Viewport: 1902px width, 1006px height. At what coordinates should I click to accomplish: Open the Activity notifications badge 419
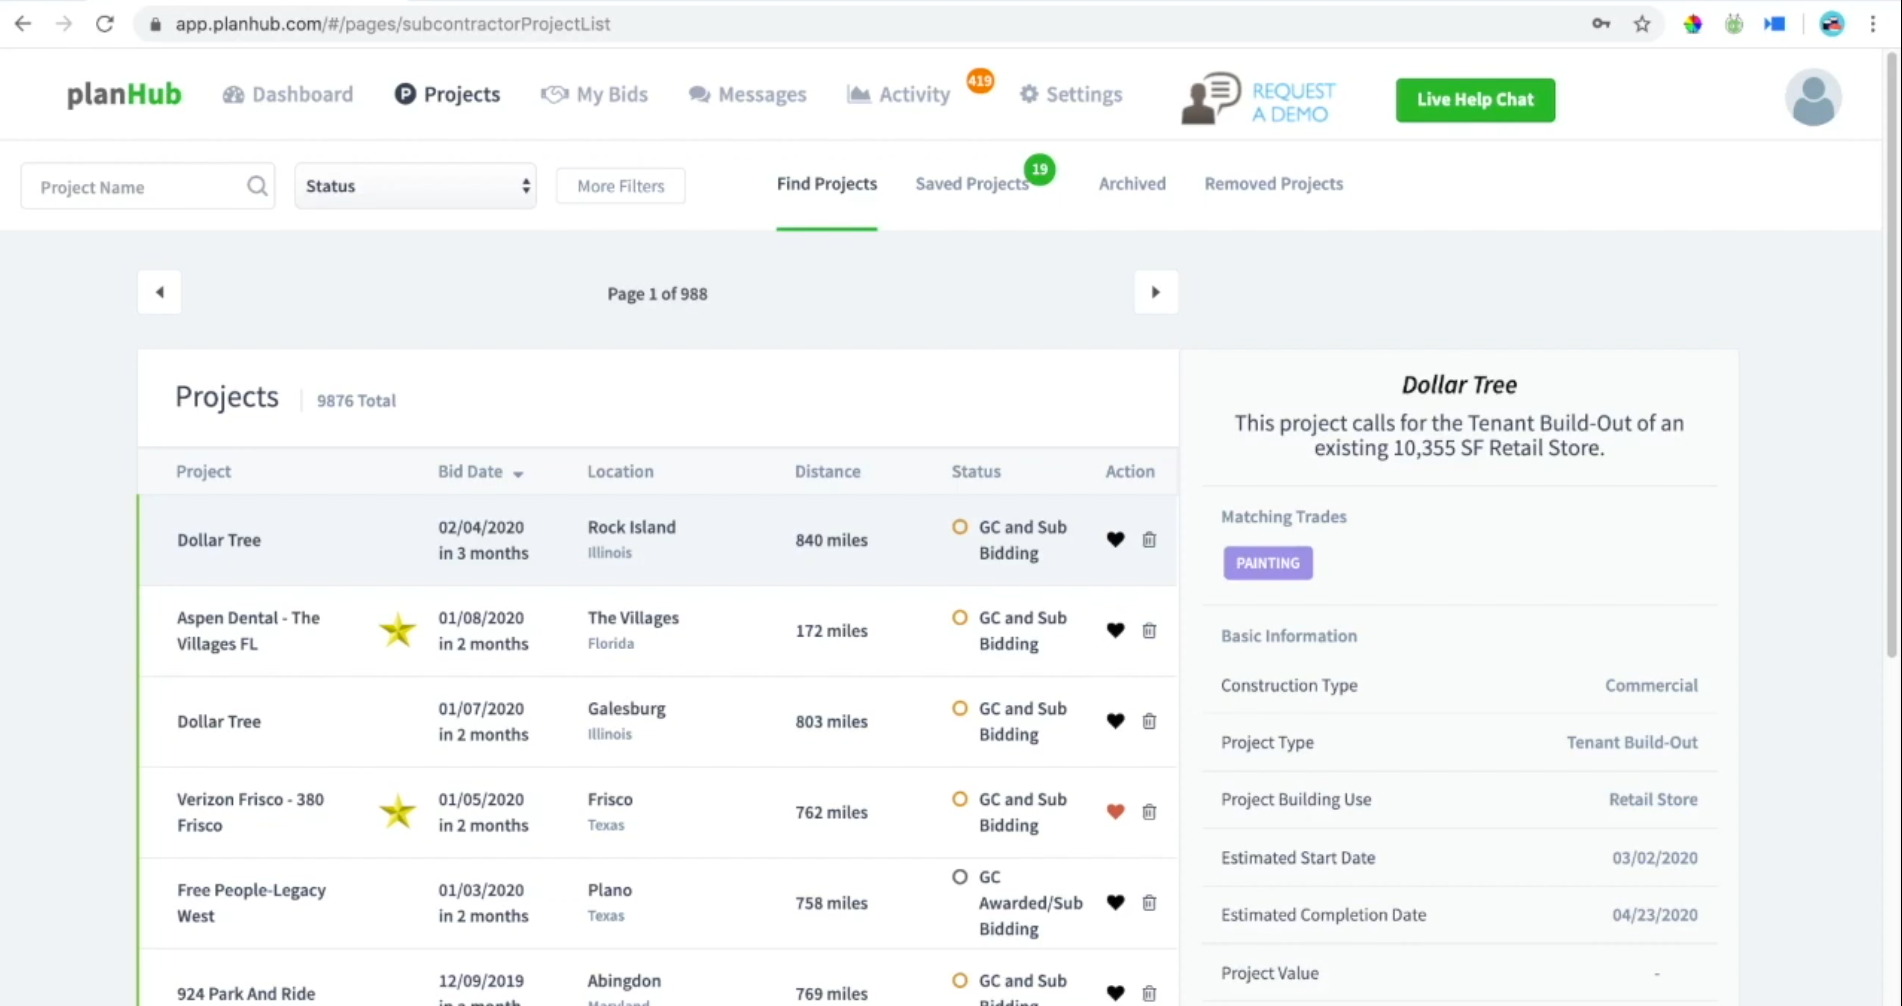(x=979, y=81)
